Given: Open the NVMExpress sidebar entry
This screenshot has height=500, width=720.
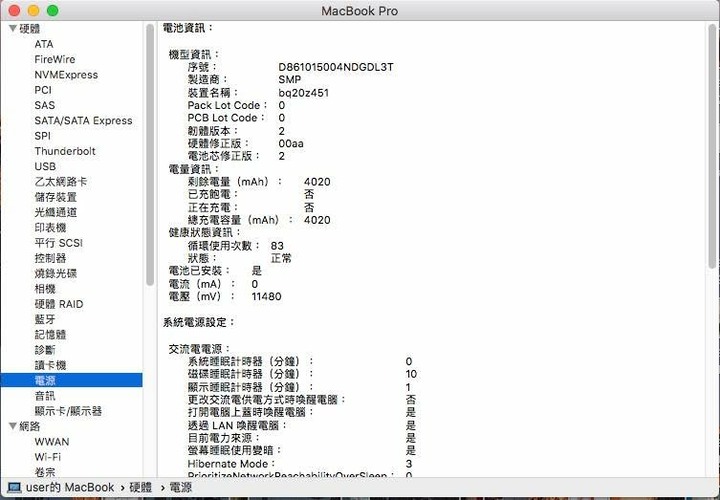Looking at the screenshot, I should pos(66,75).
